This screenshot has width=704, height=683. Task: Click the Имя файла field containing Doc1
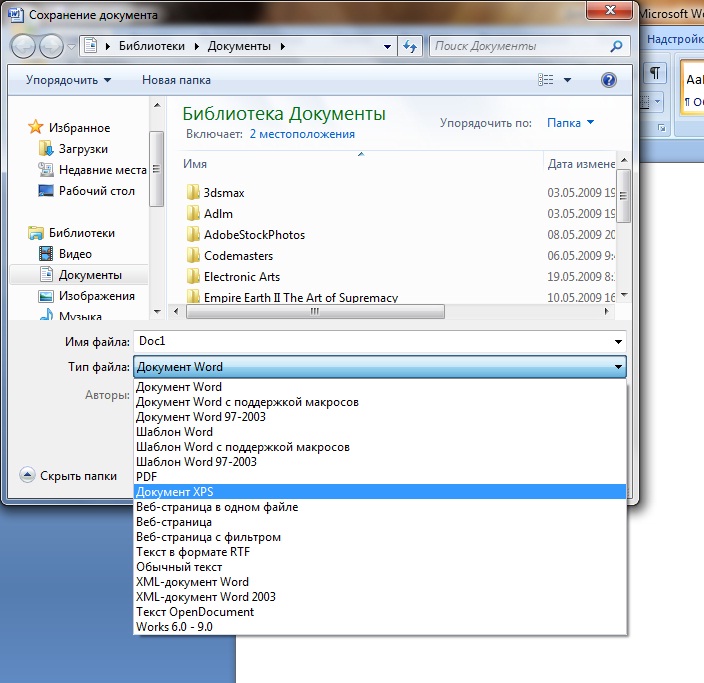(373, 341)
